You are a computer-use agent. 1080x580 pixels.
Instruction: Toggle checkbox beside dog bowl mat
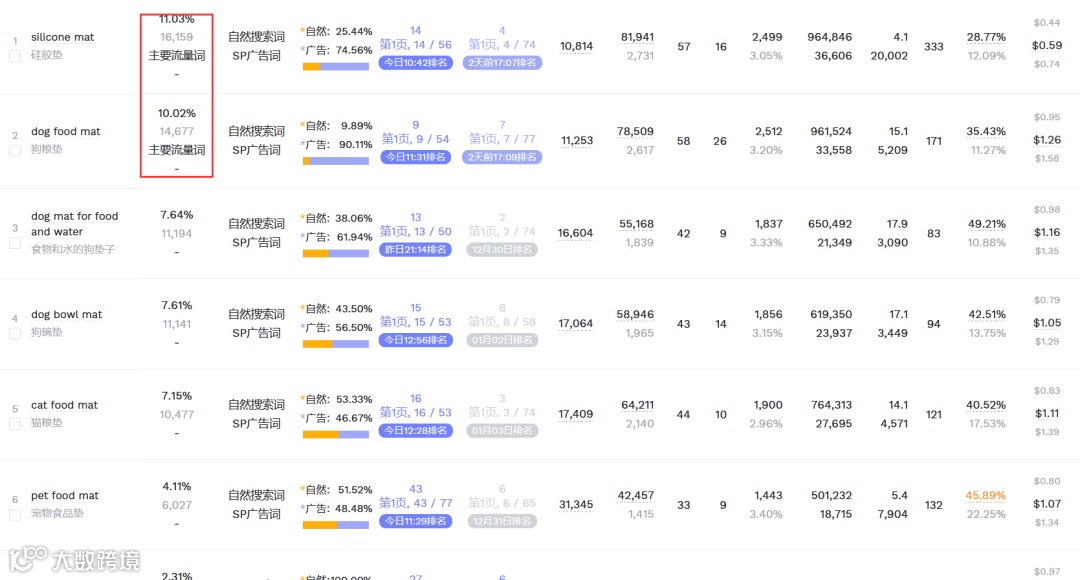click(15, 333)
